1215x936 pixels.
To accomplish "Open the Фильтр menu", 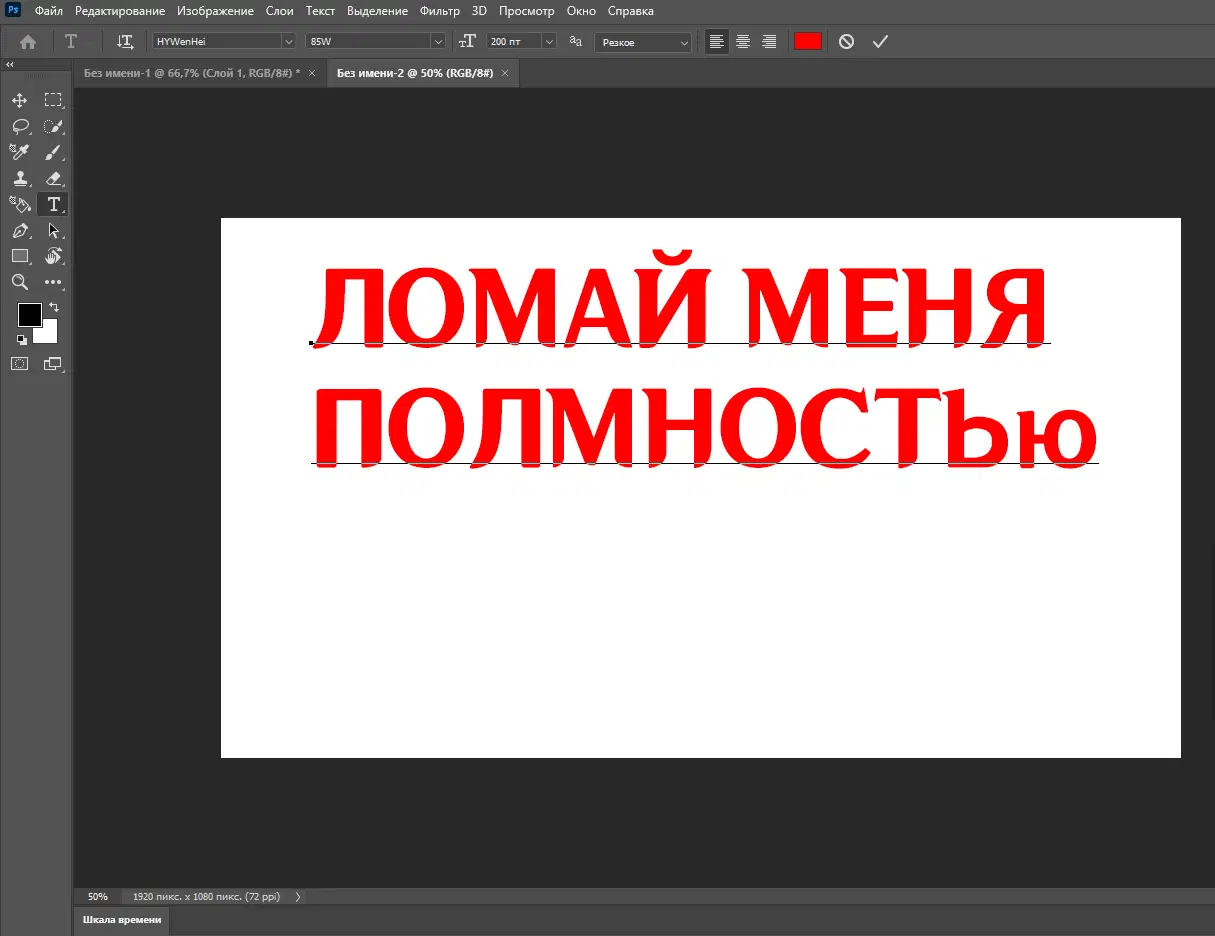I will coord(439,11).
